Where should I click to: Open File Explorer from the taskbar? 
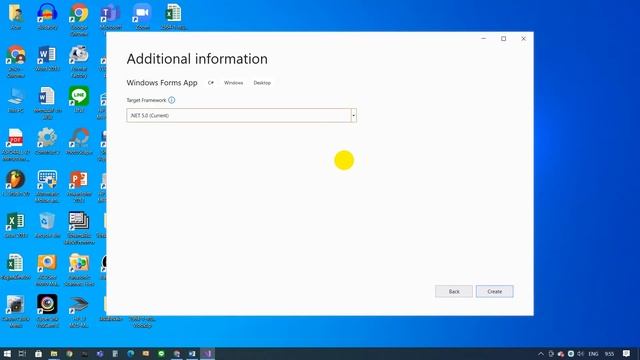(x=54, y=354)
